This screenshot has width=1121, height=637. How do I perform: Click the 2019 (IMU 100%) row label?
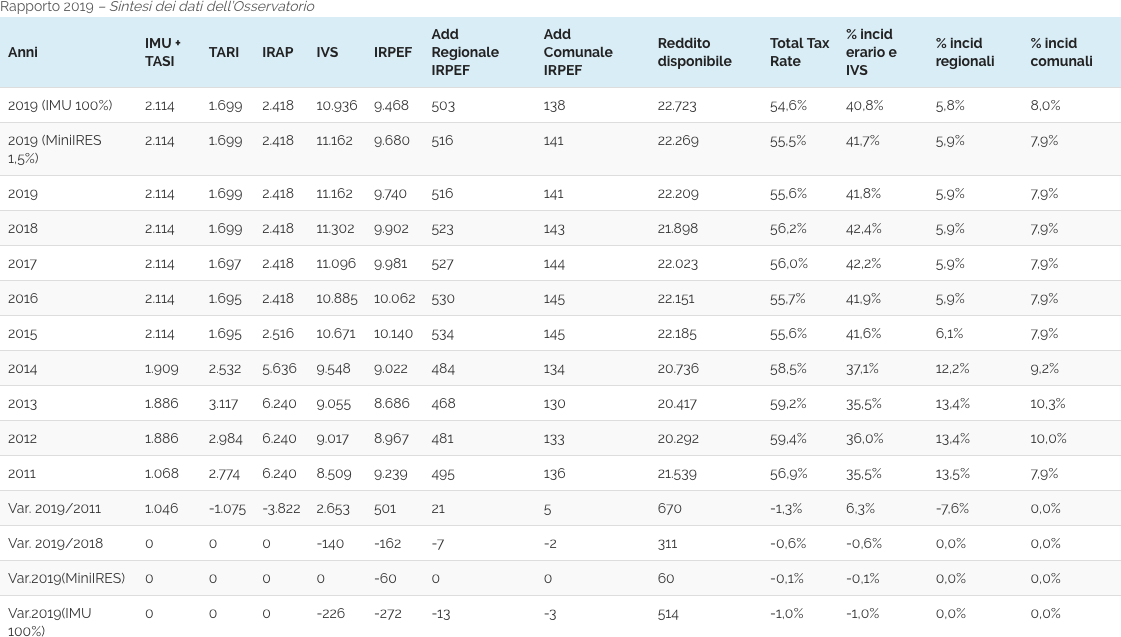(59, 105)
